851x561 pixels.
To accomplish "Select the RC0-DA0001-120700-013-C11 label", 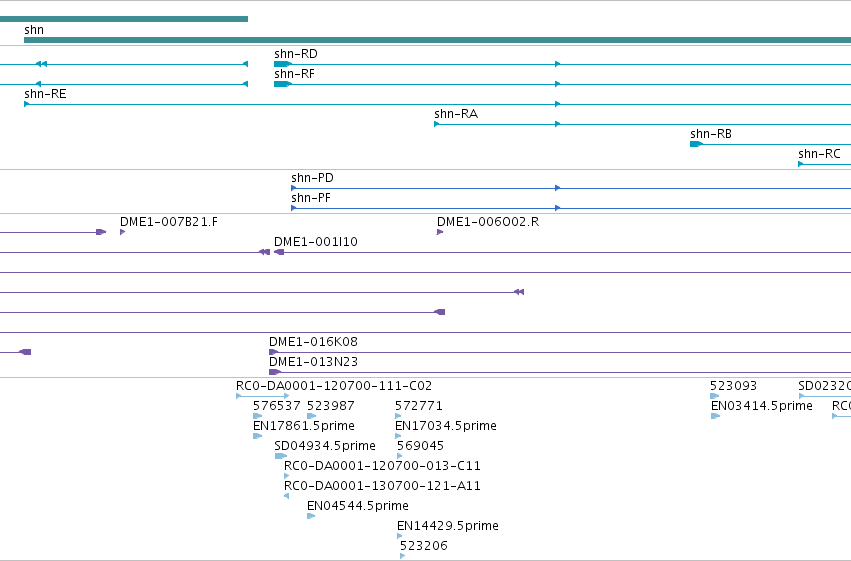I will point(382,466).
